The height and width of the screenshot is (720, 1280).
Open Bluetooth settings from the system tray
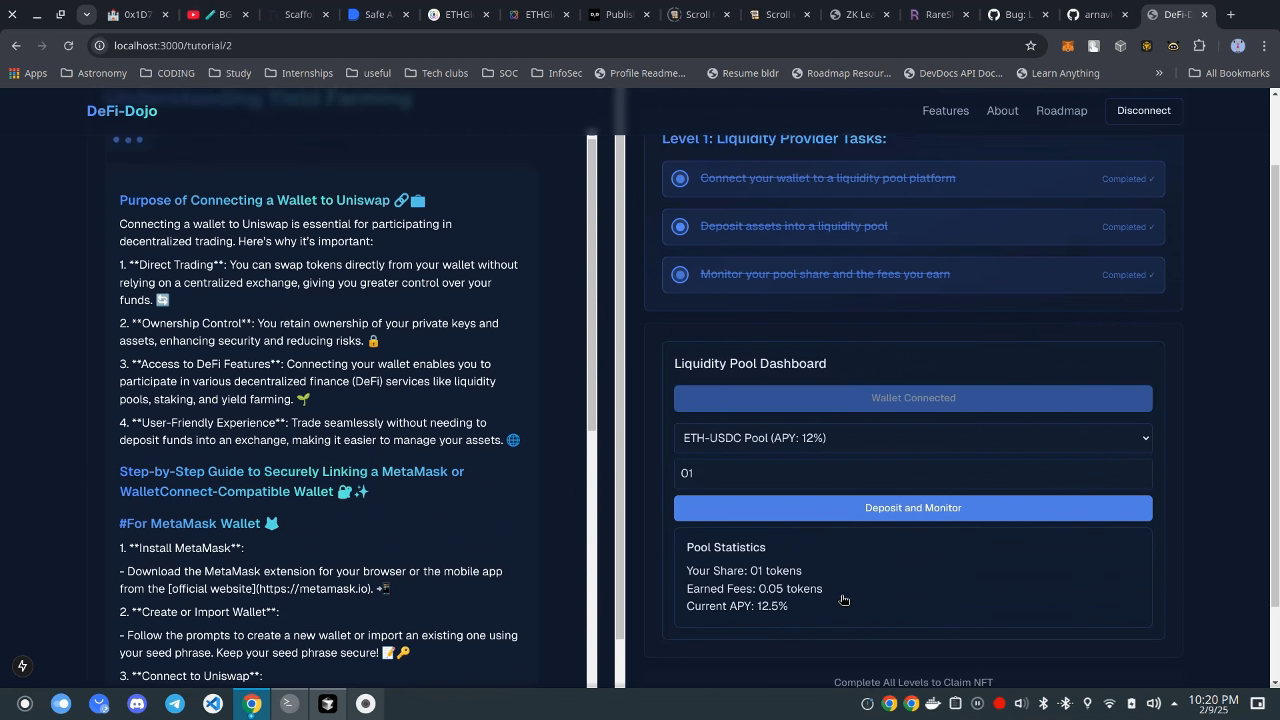click(x=1043, y=704)
